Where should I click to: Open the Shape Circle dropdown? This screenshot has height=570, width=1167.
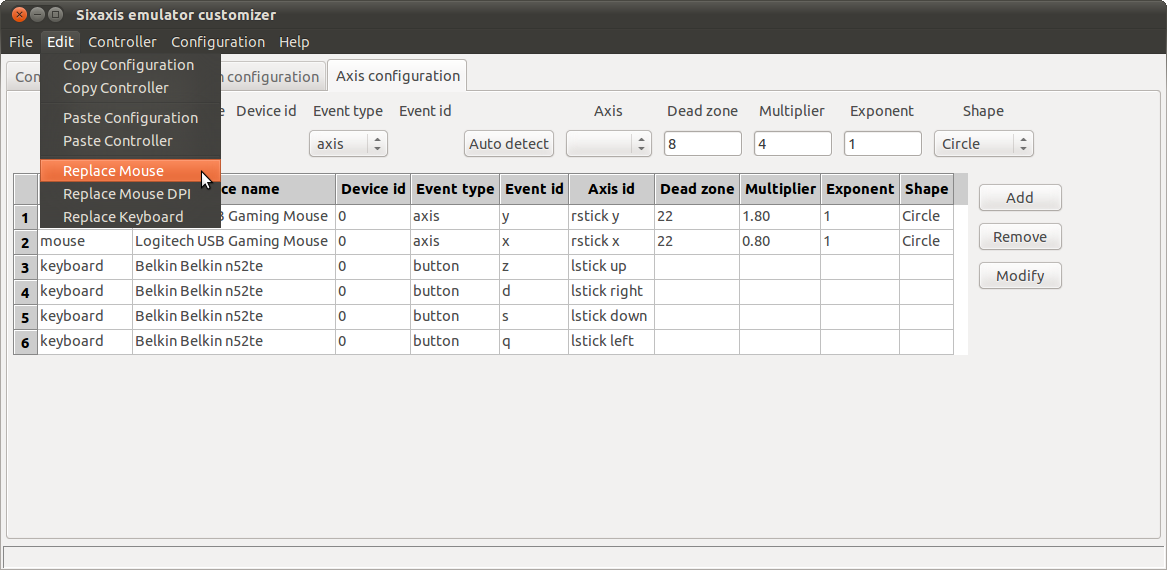point(983,144)
